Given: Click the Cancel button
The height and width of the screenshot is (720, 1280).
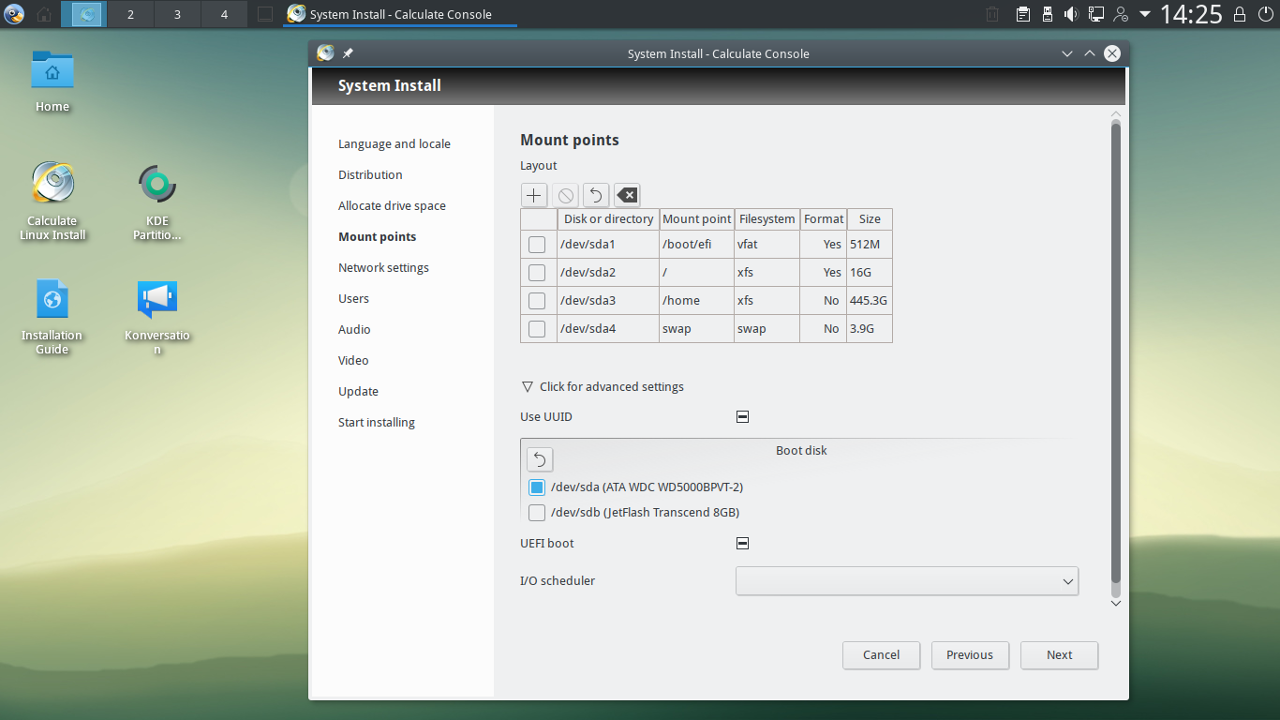Looking at the screenshot, I should pos(881,655).
